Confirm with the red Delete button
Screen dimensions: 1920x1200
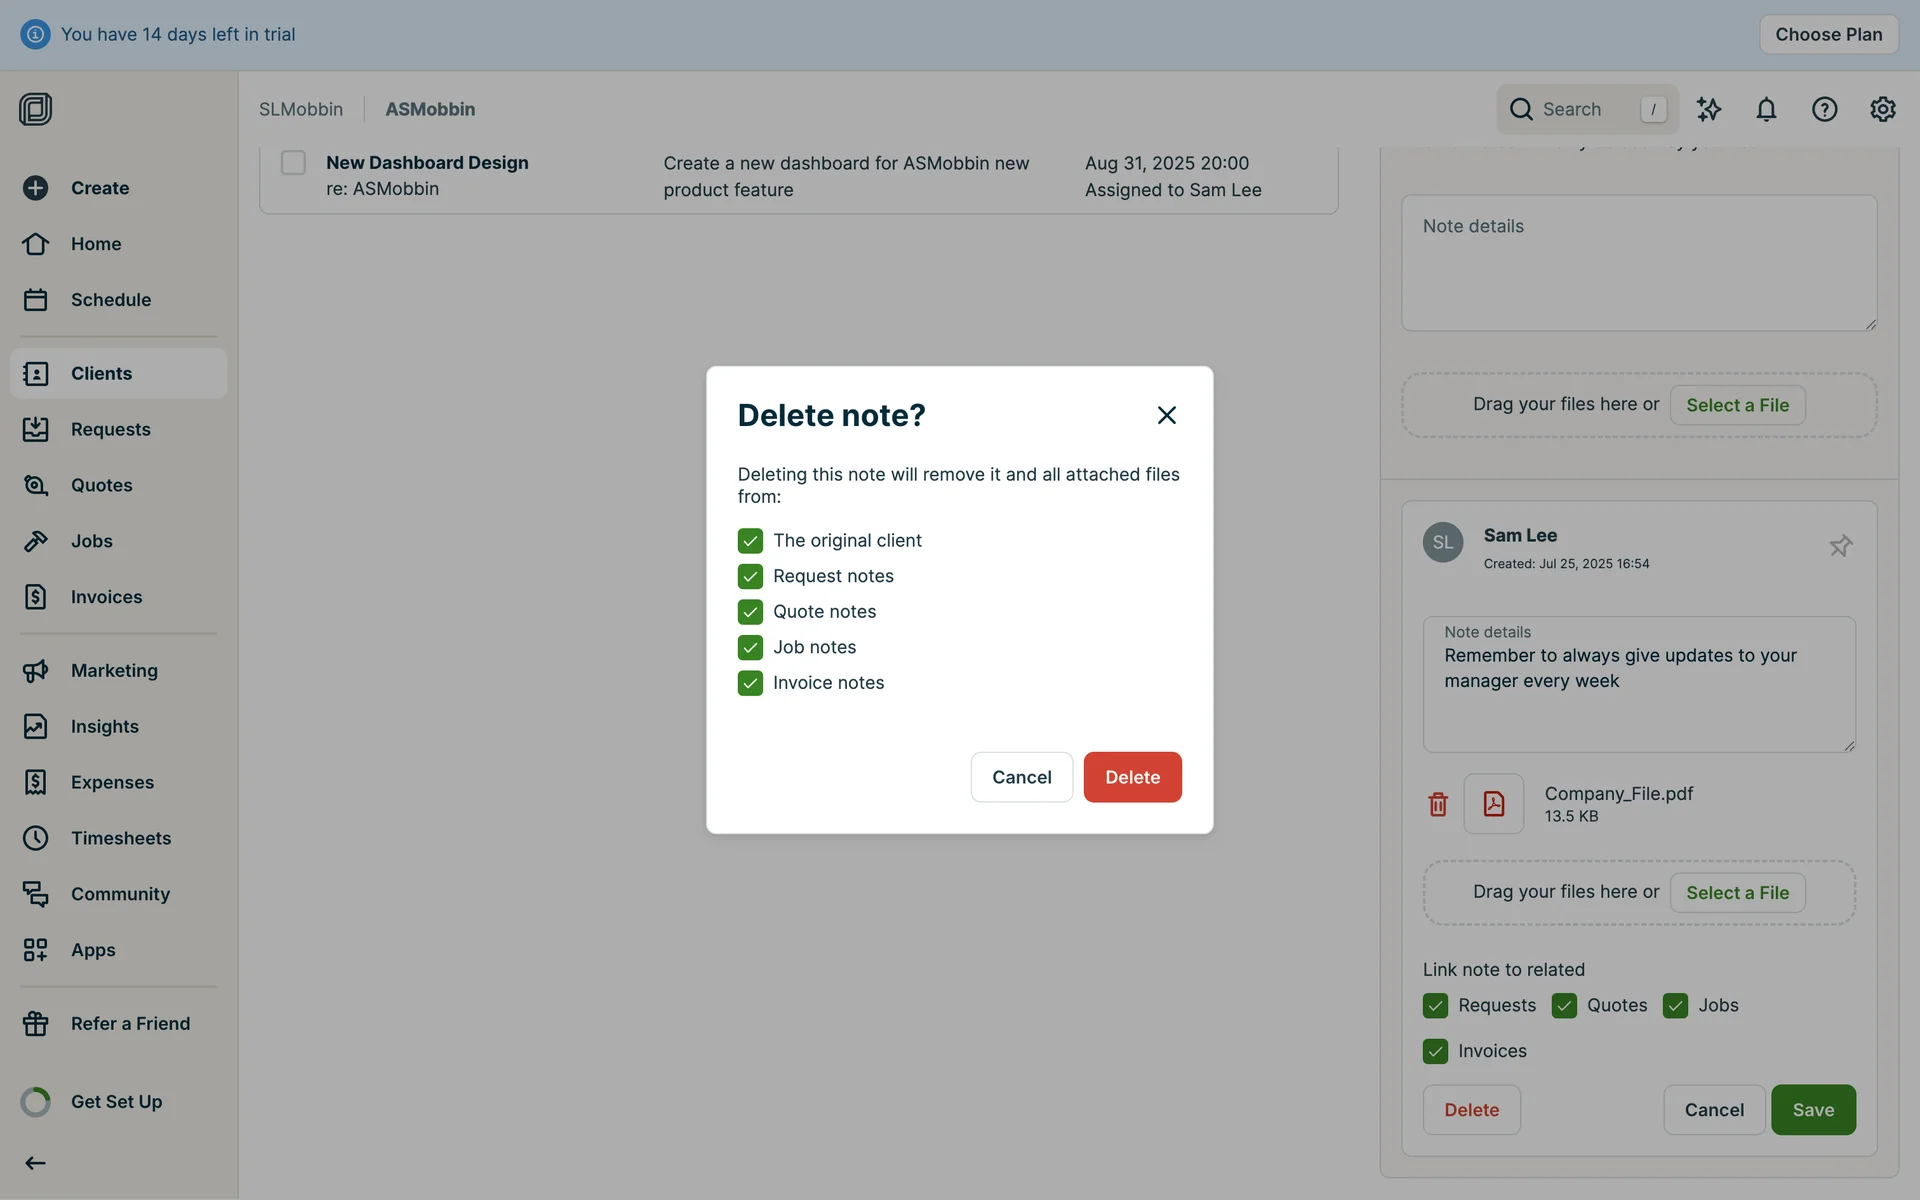(x=1132, y=777)
